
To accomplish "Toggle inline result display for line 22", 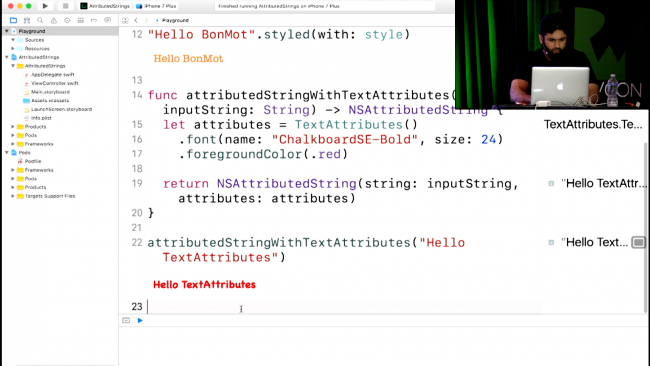I will tap(638, 242).
